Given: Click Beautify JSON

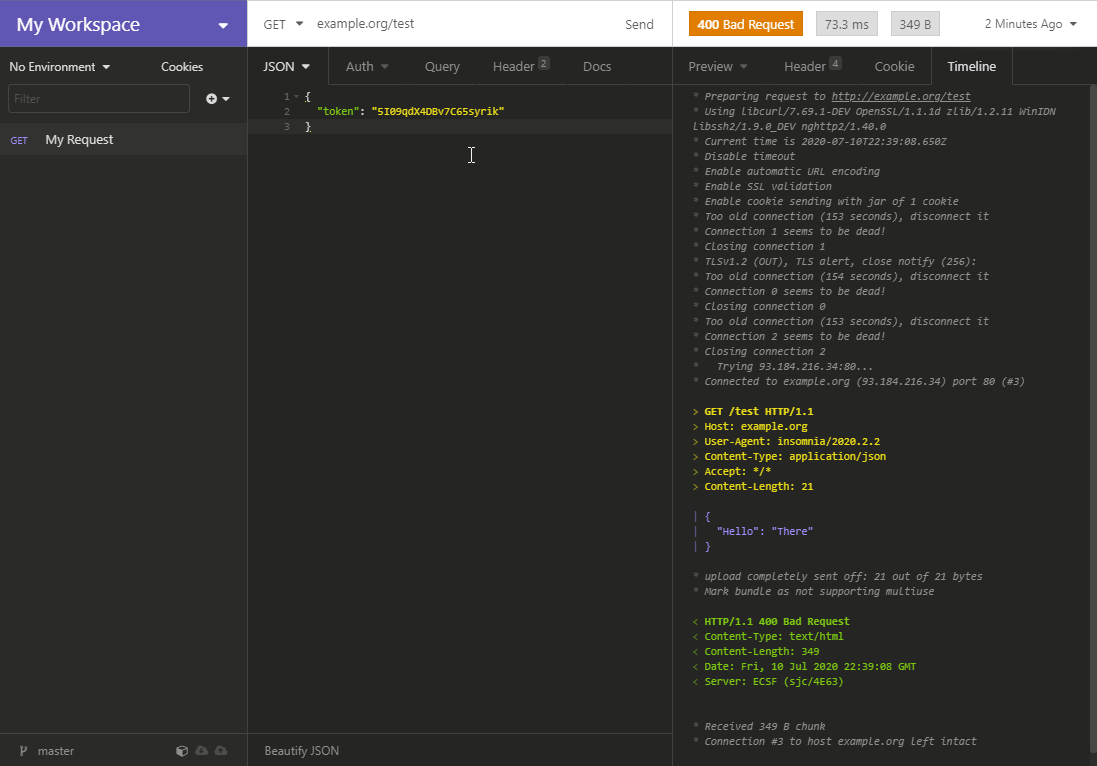Looking at the screenshot, I should coord(299,750).
